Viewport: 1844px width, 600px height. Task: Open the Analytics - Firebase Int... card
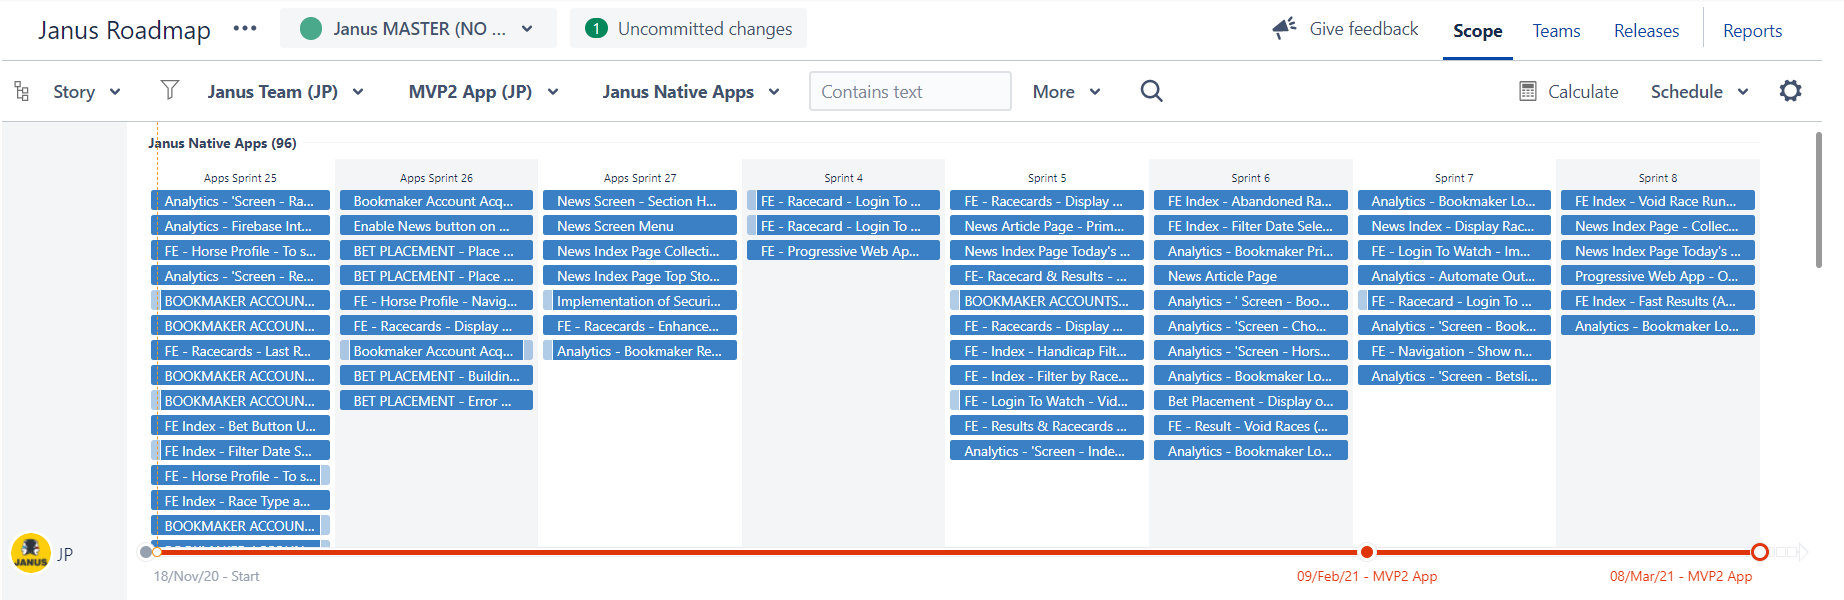pyautogui.click(x=240, y=226)
